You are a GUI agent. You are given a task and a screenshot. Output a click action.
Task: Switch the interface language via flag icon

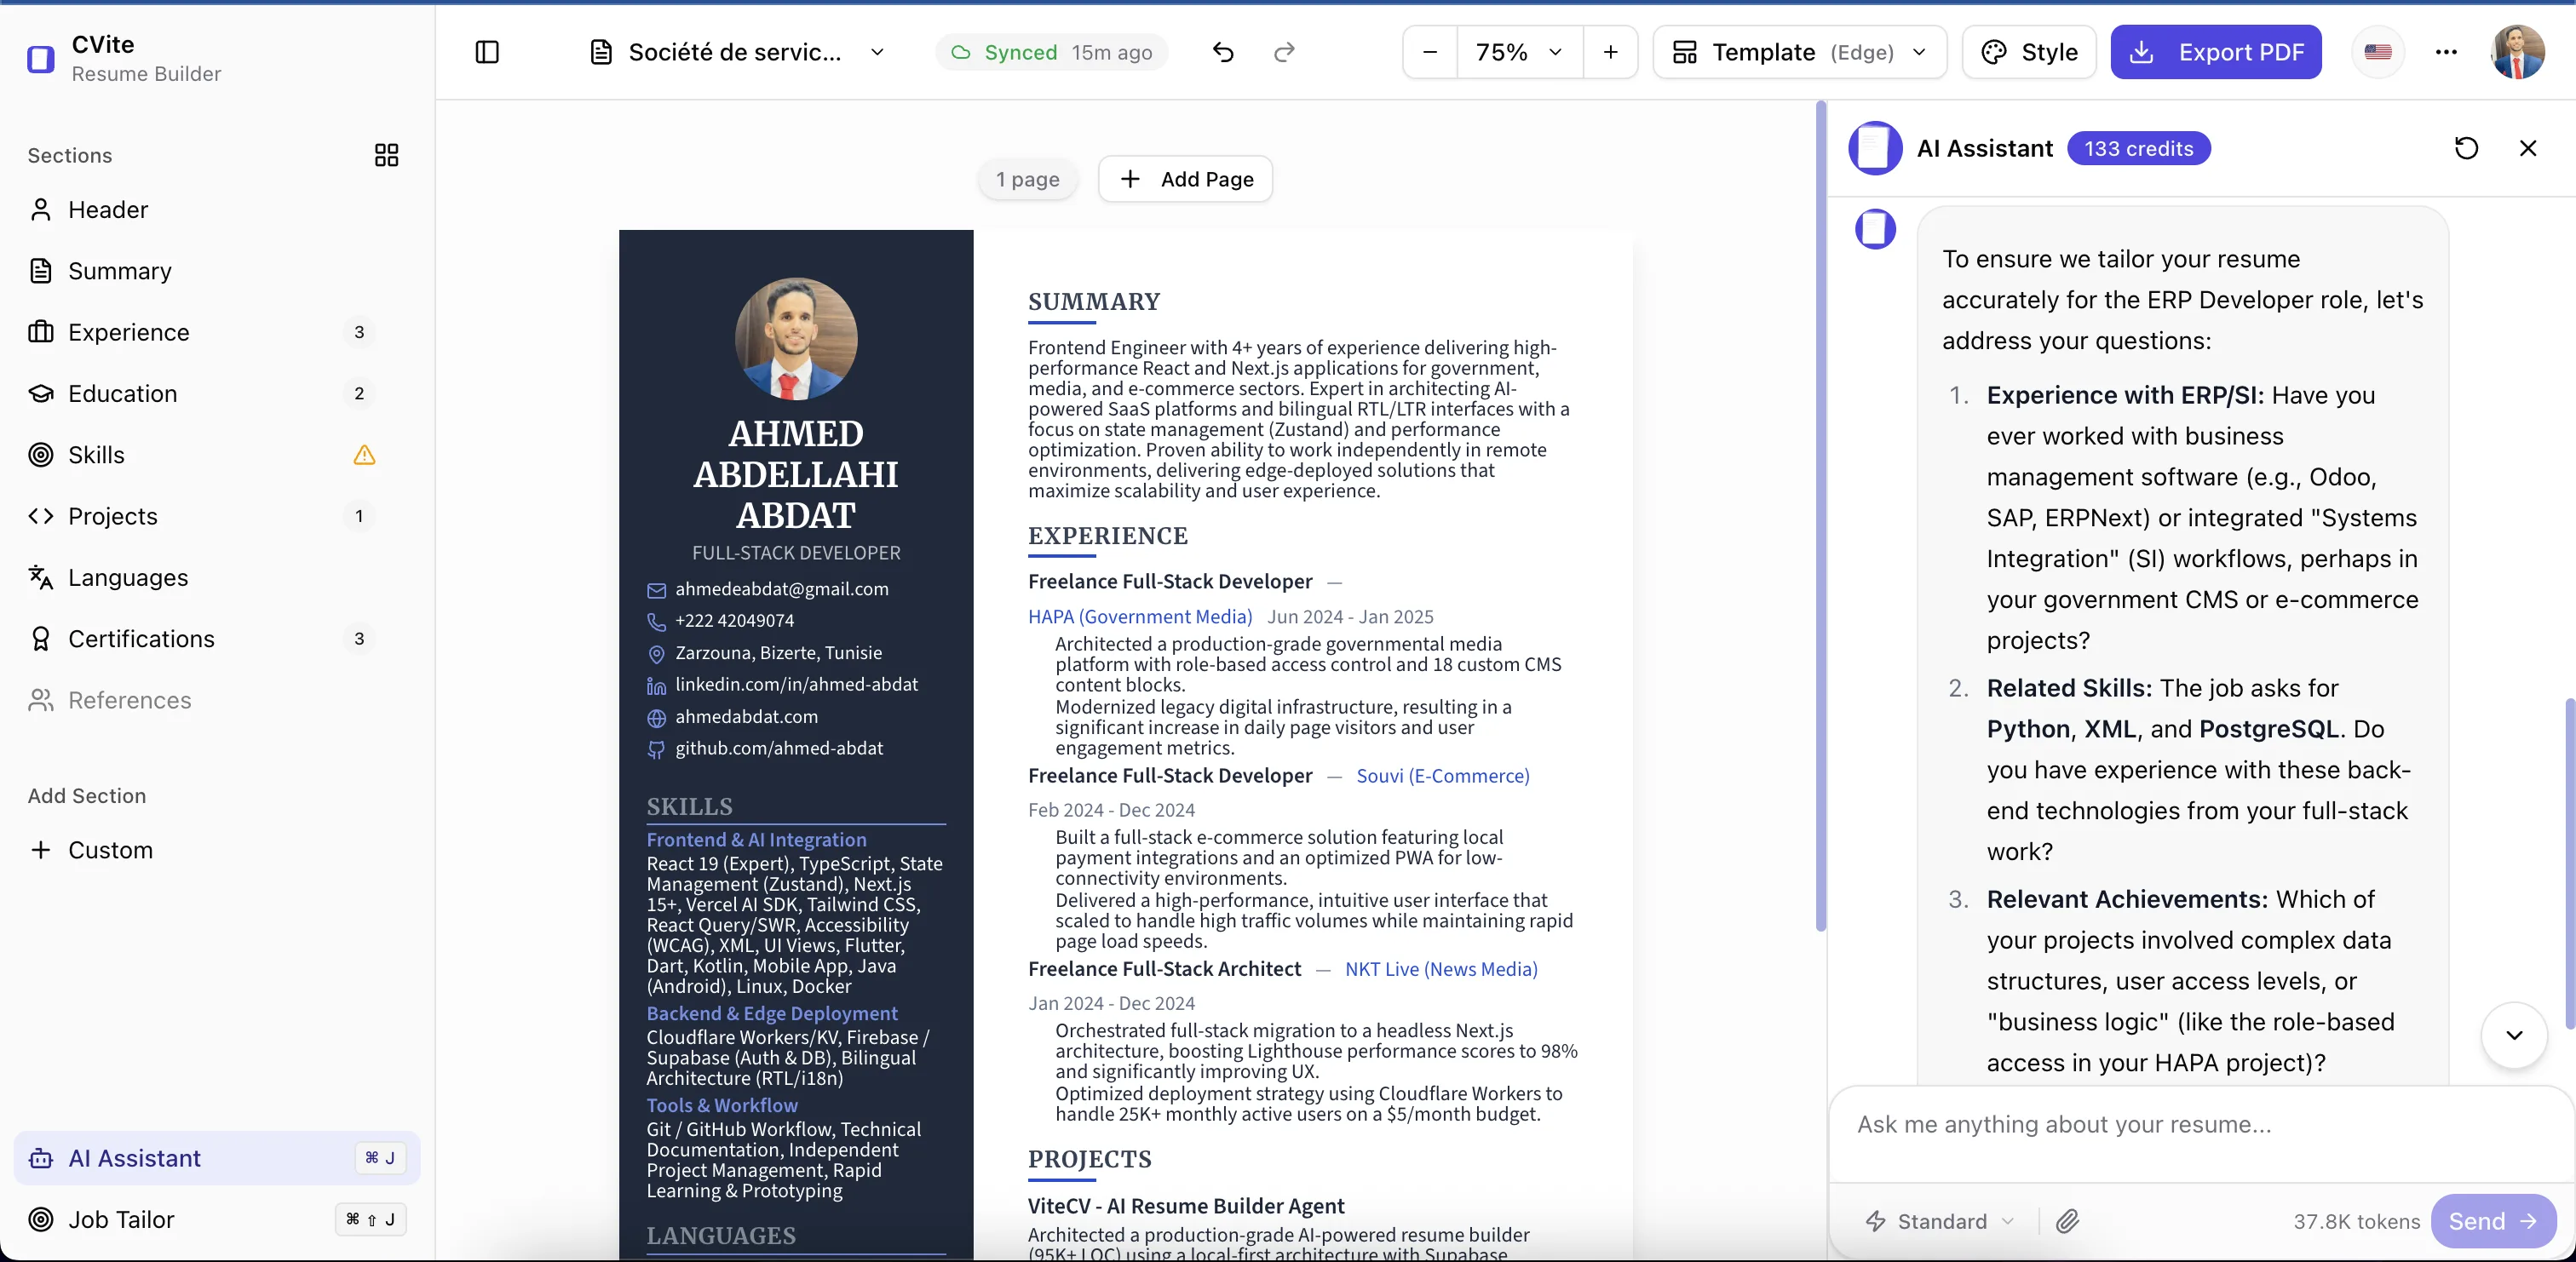[x=2378, y=53]
